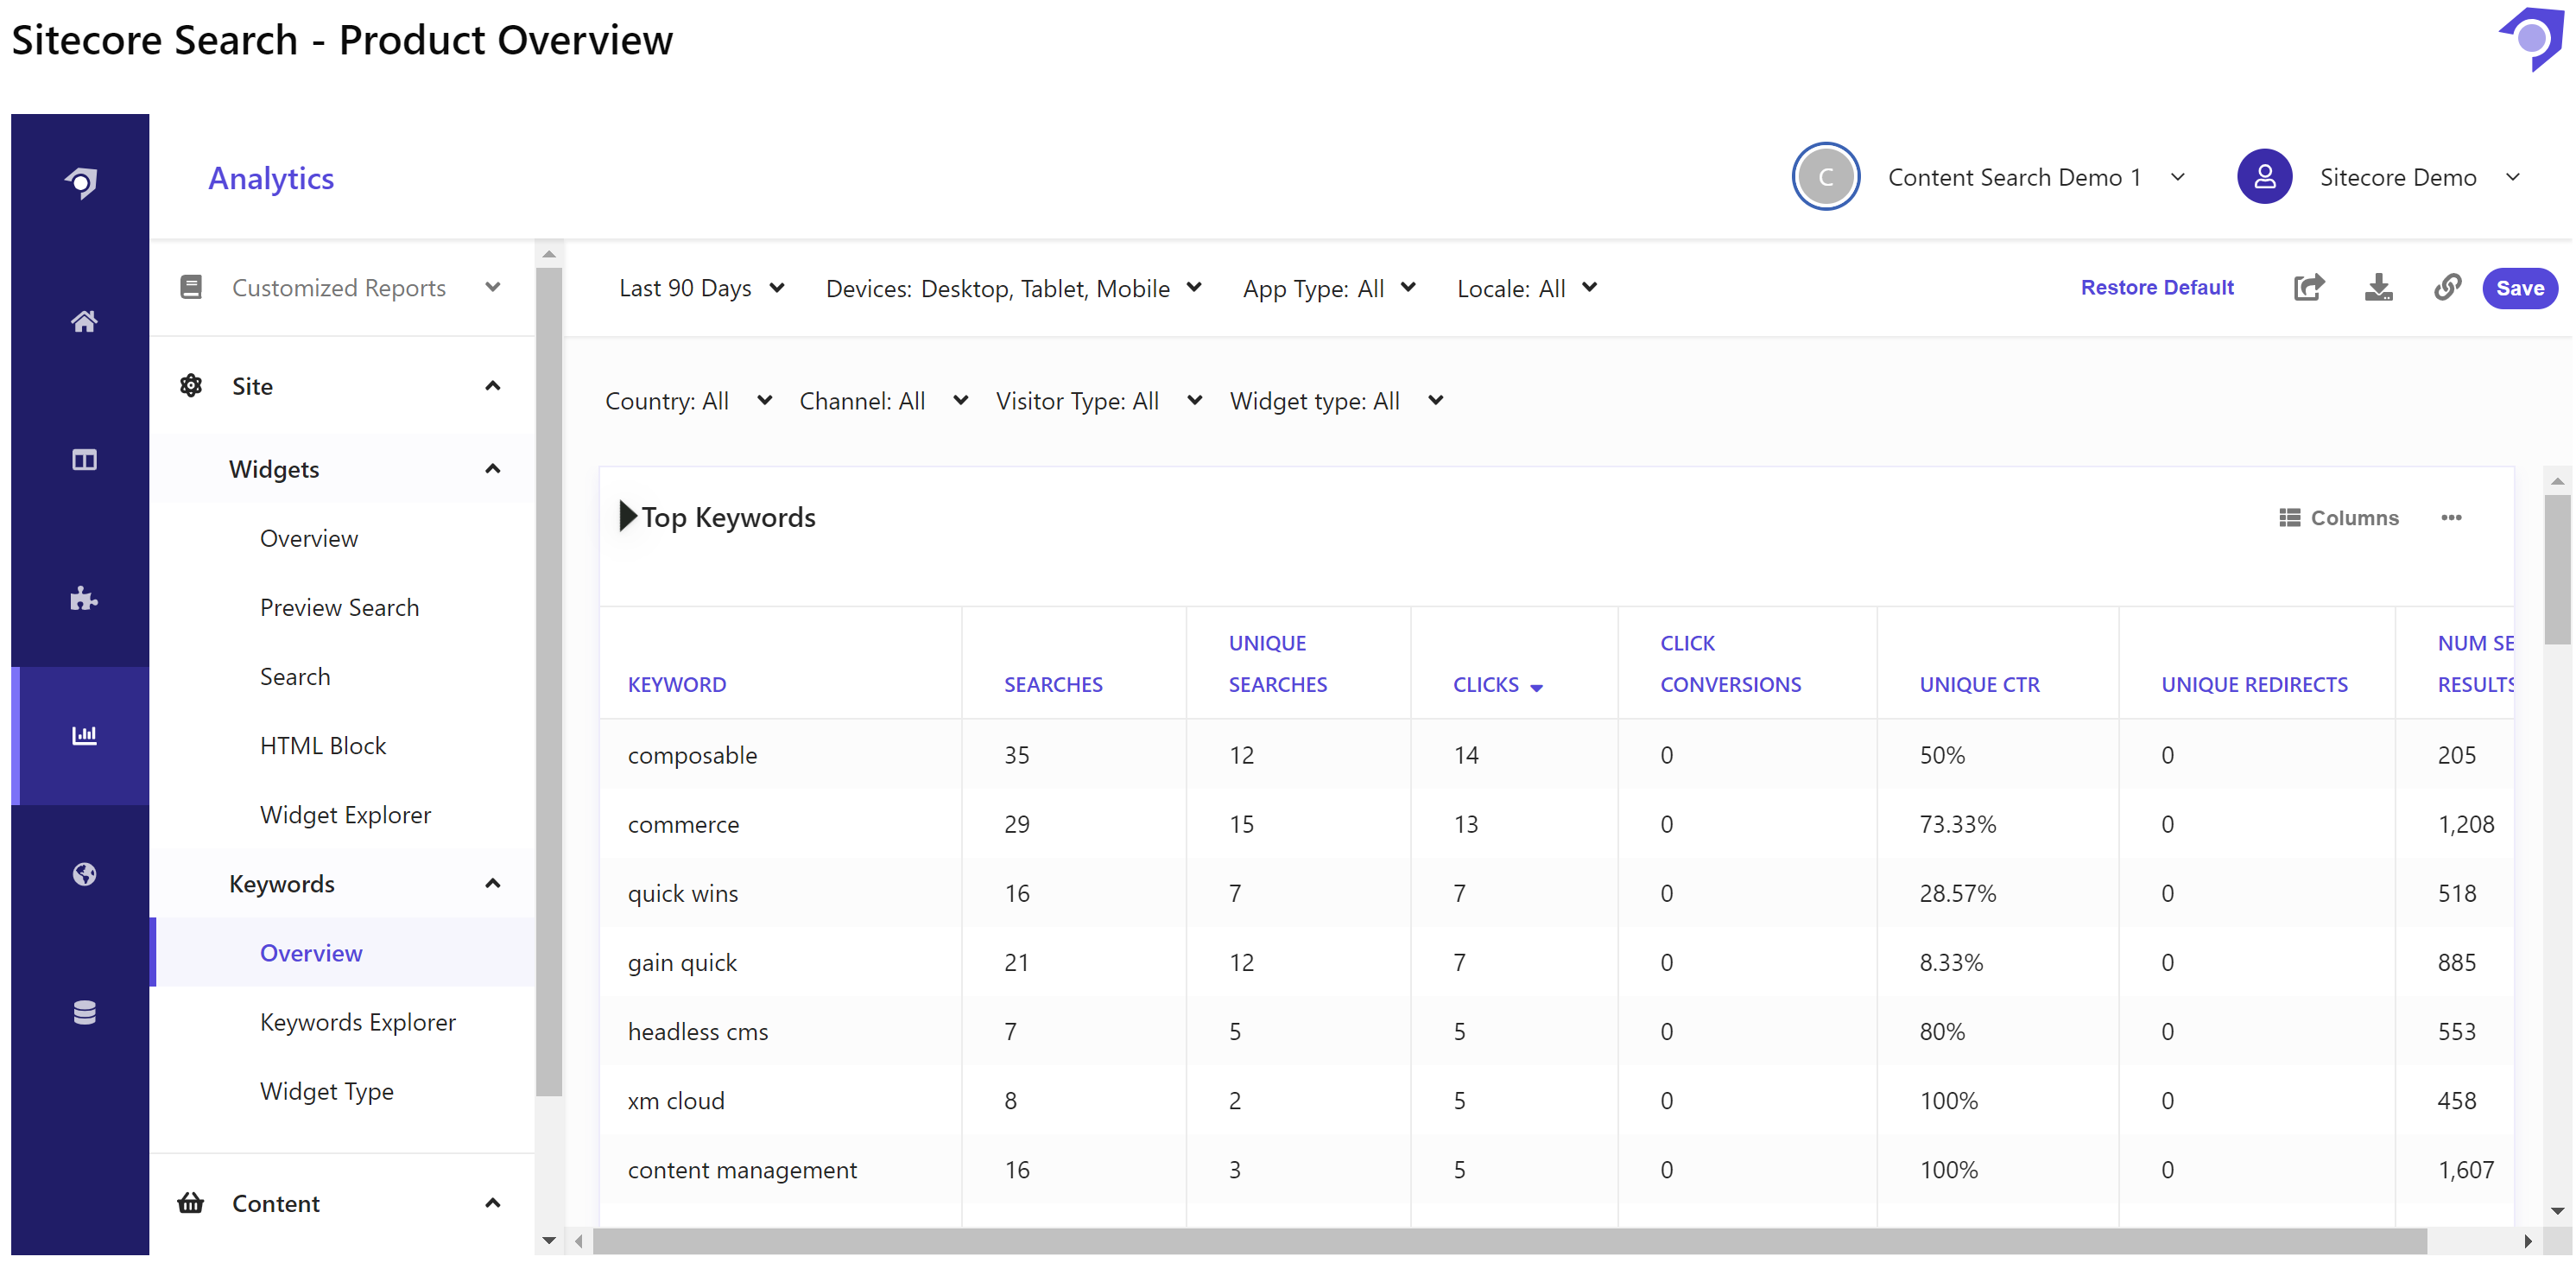Expand the Content Search Demo 1 dropdown
This screenshot has width=2576, height=1263.
click(x=2177, y=177)
